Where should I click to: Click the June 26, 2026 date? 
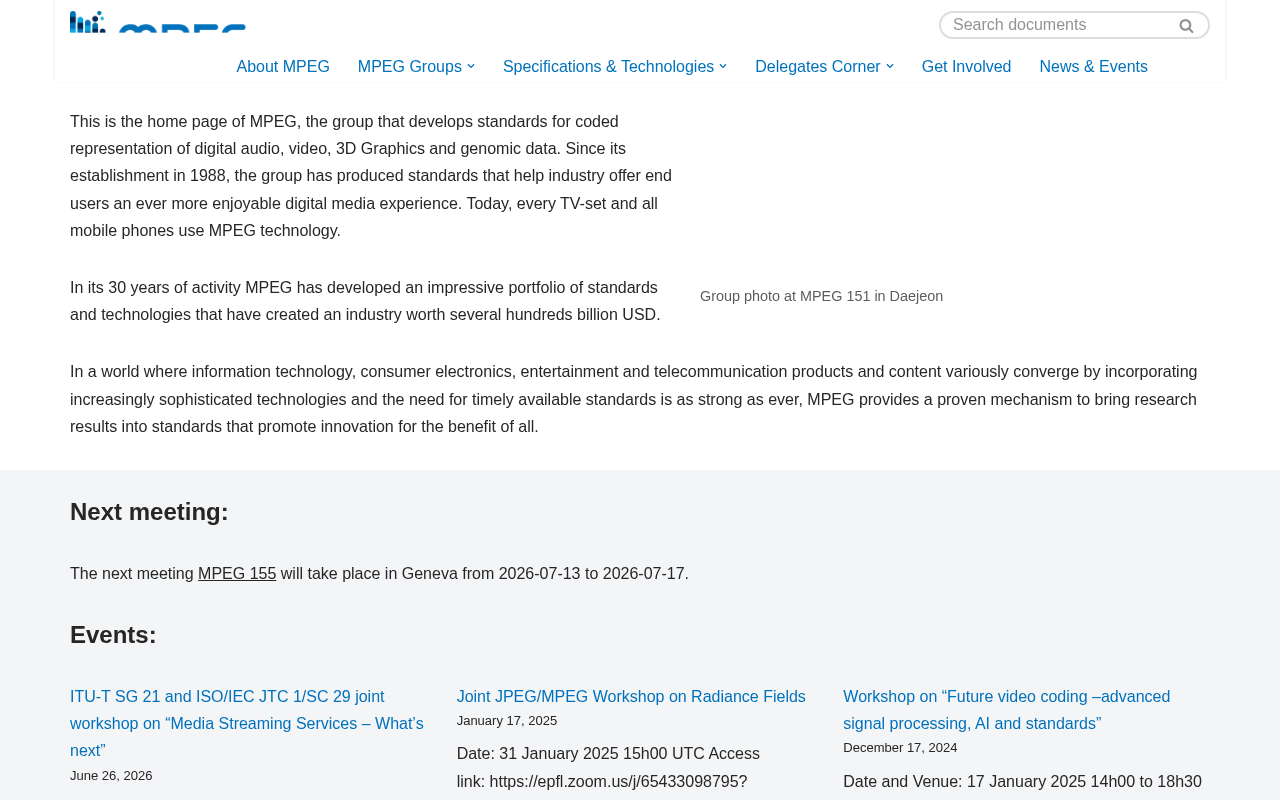pos(111,776)
